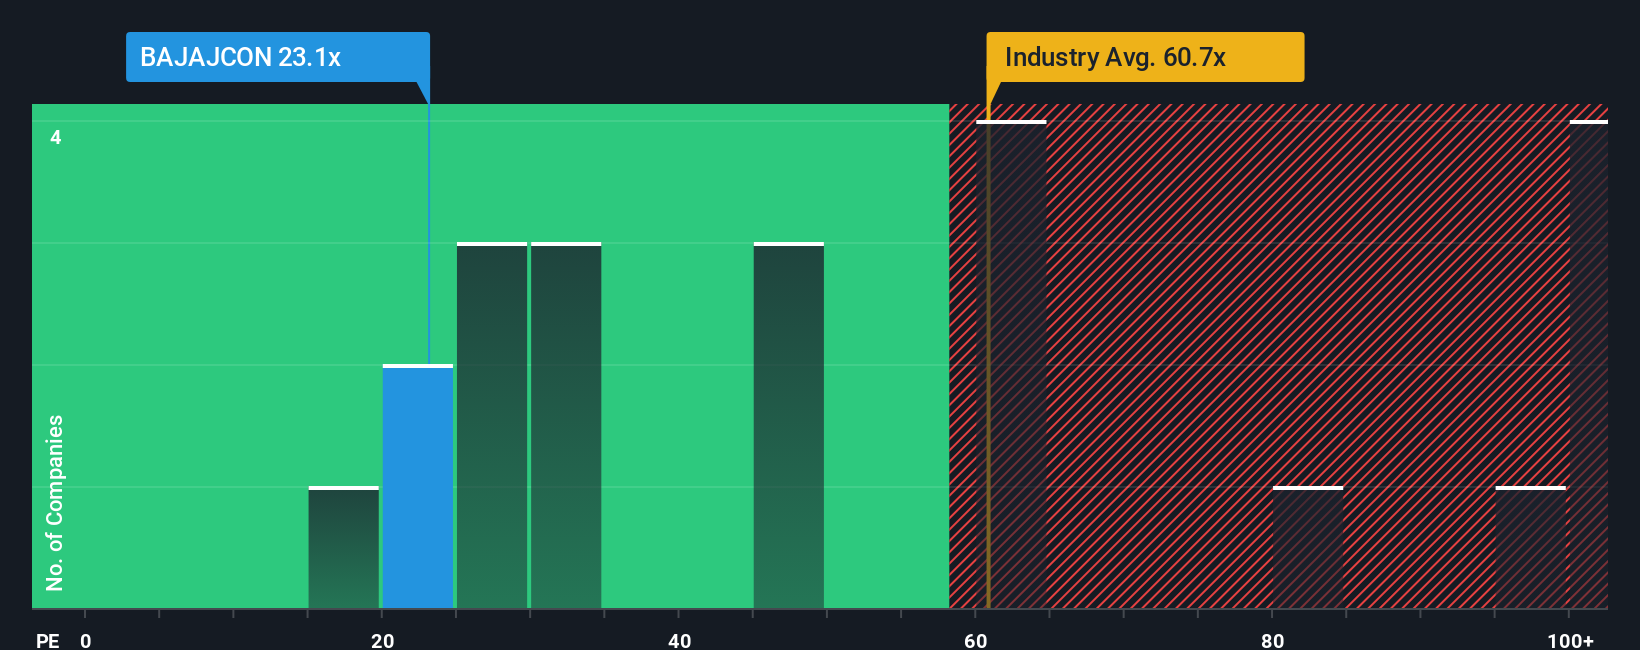The height and width of the screenshot is (650, 1640).
Task: Click the x-axis label 80
Action: pos(1272,640)
